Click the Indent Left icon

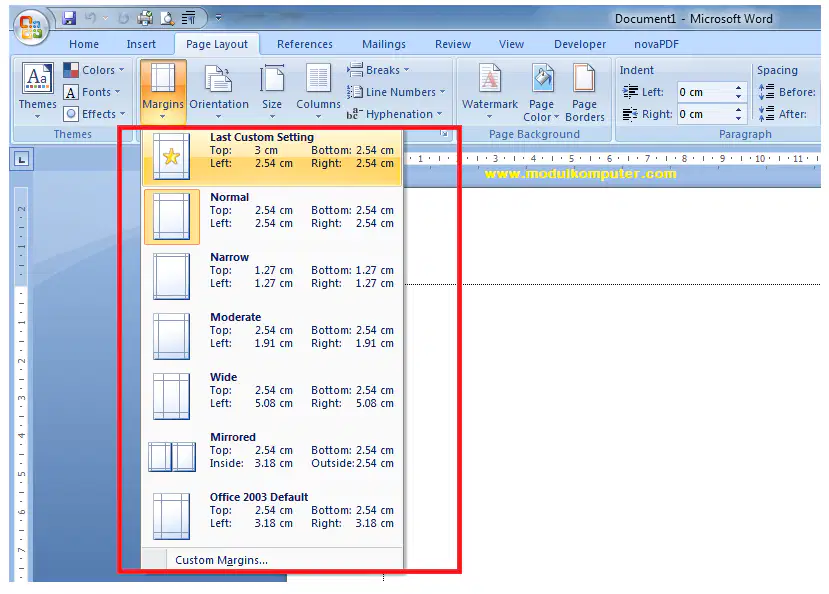[x=630, y=92]
